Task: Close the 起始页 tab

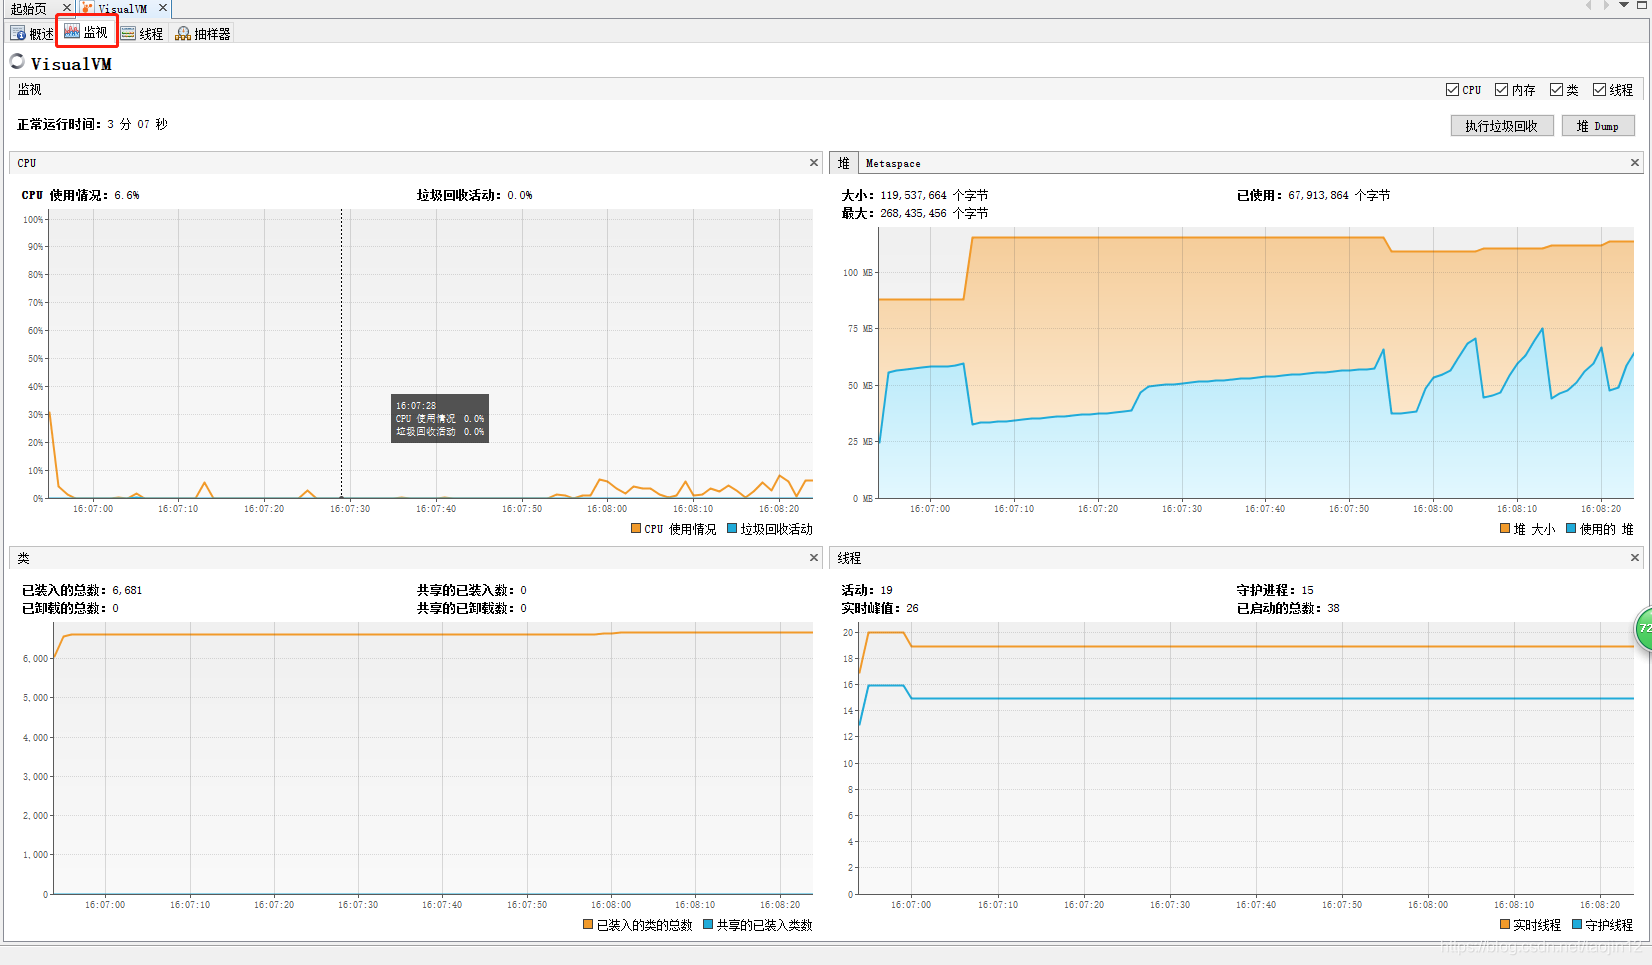Action: coord(67,7)
